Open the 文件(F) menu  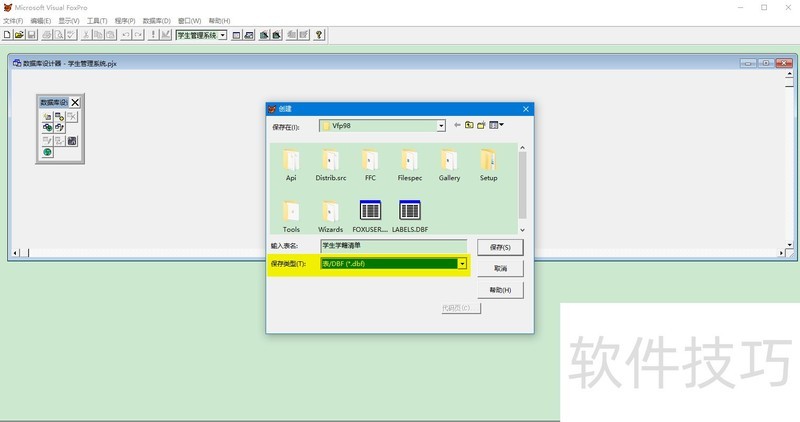coord(13,20)
